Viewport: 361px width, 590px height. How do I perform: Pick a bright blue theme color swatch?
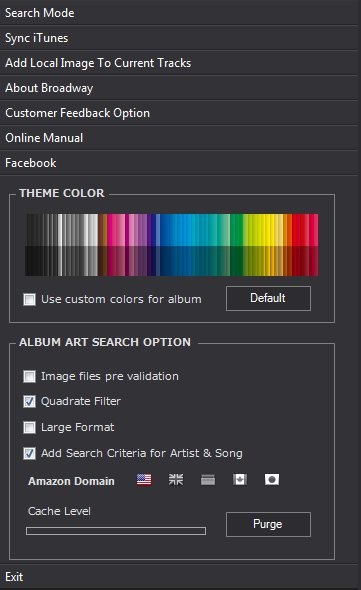pyautogui.click(x=169, y=230)
